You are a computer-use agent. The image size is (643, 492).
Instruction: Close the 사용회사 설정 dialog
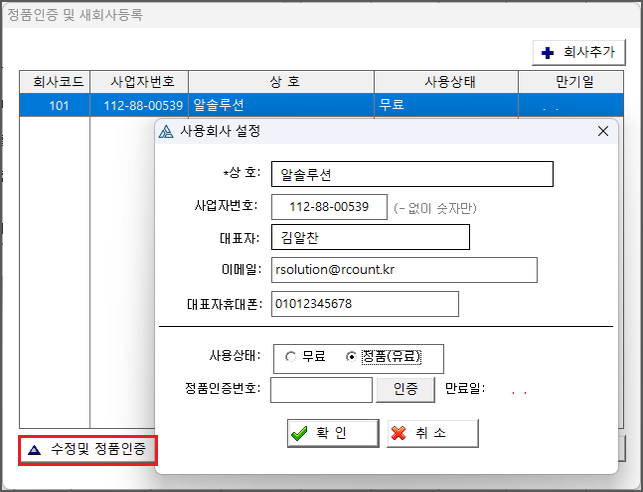[603, 131]
